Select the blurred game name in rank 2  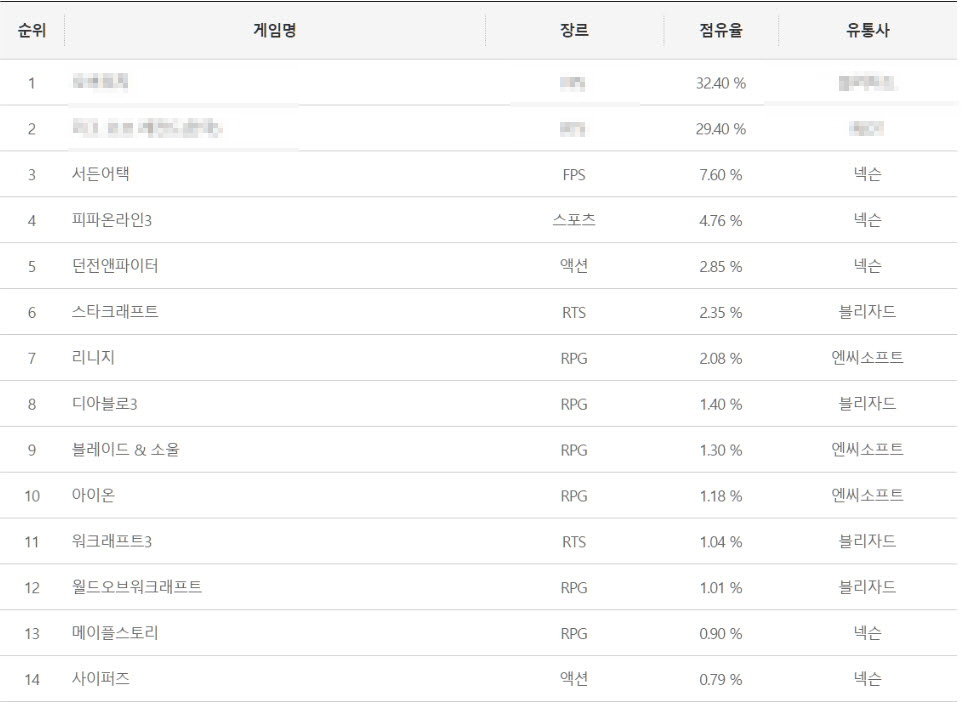[x=147, y=128]
